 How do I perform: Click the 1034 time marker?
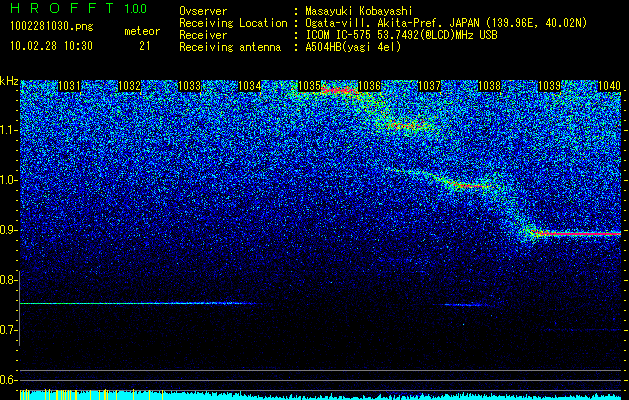[x=250, y=86]
